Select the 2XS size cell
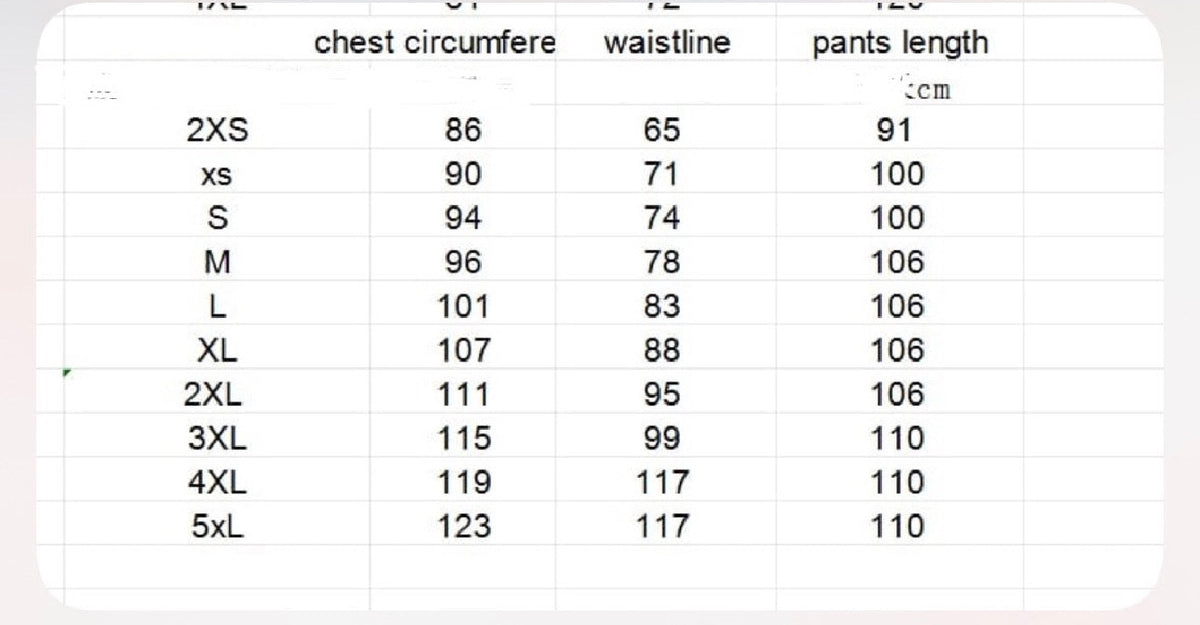 pos(216,130)
